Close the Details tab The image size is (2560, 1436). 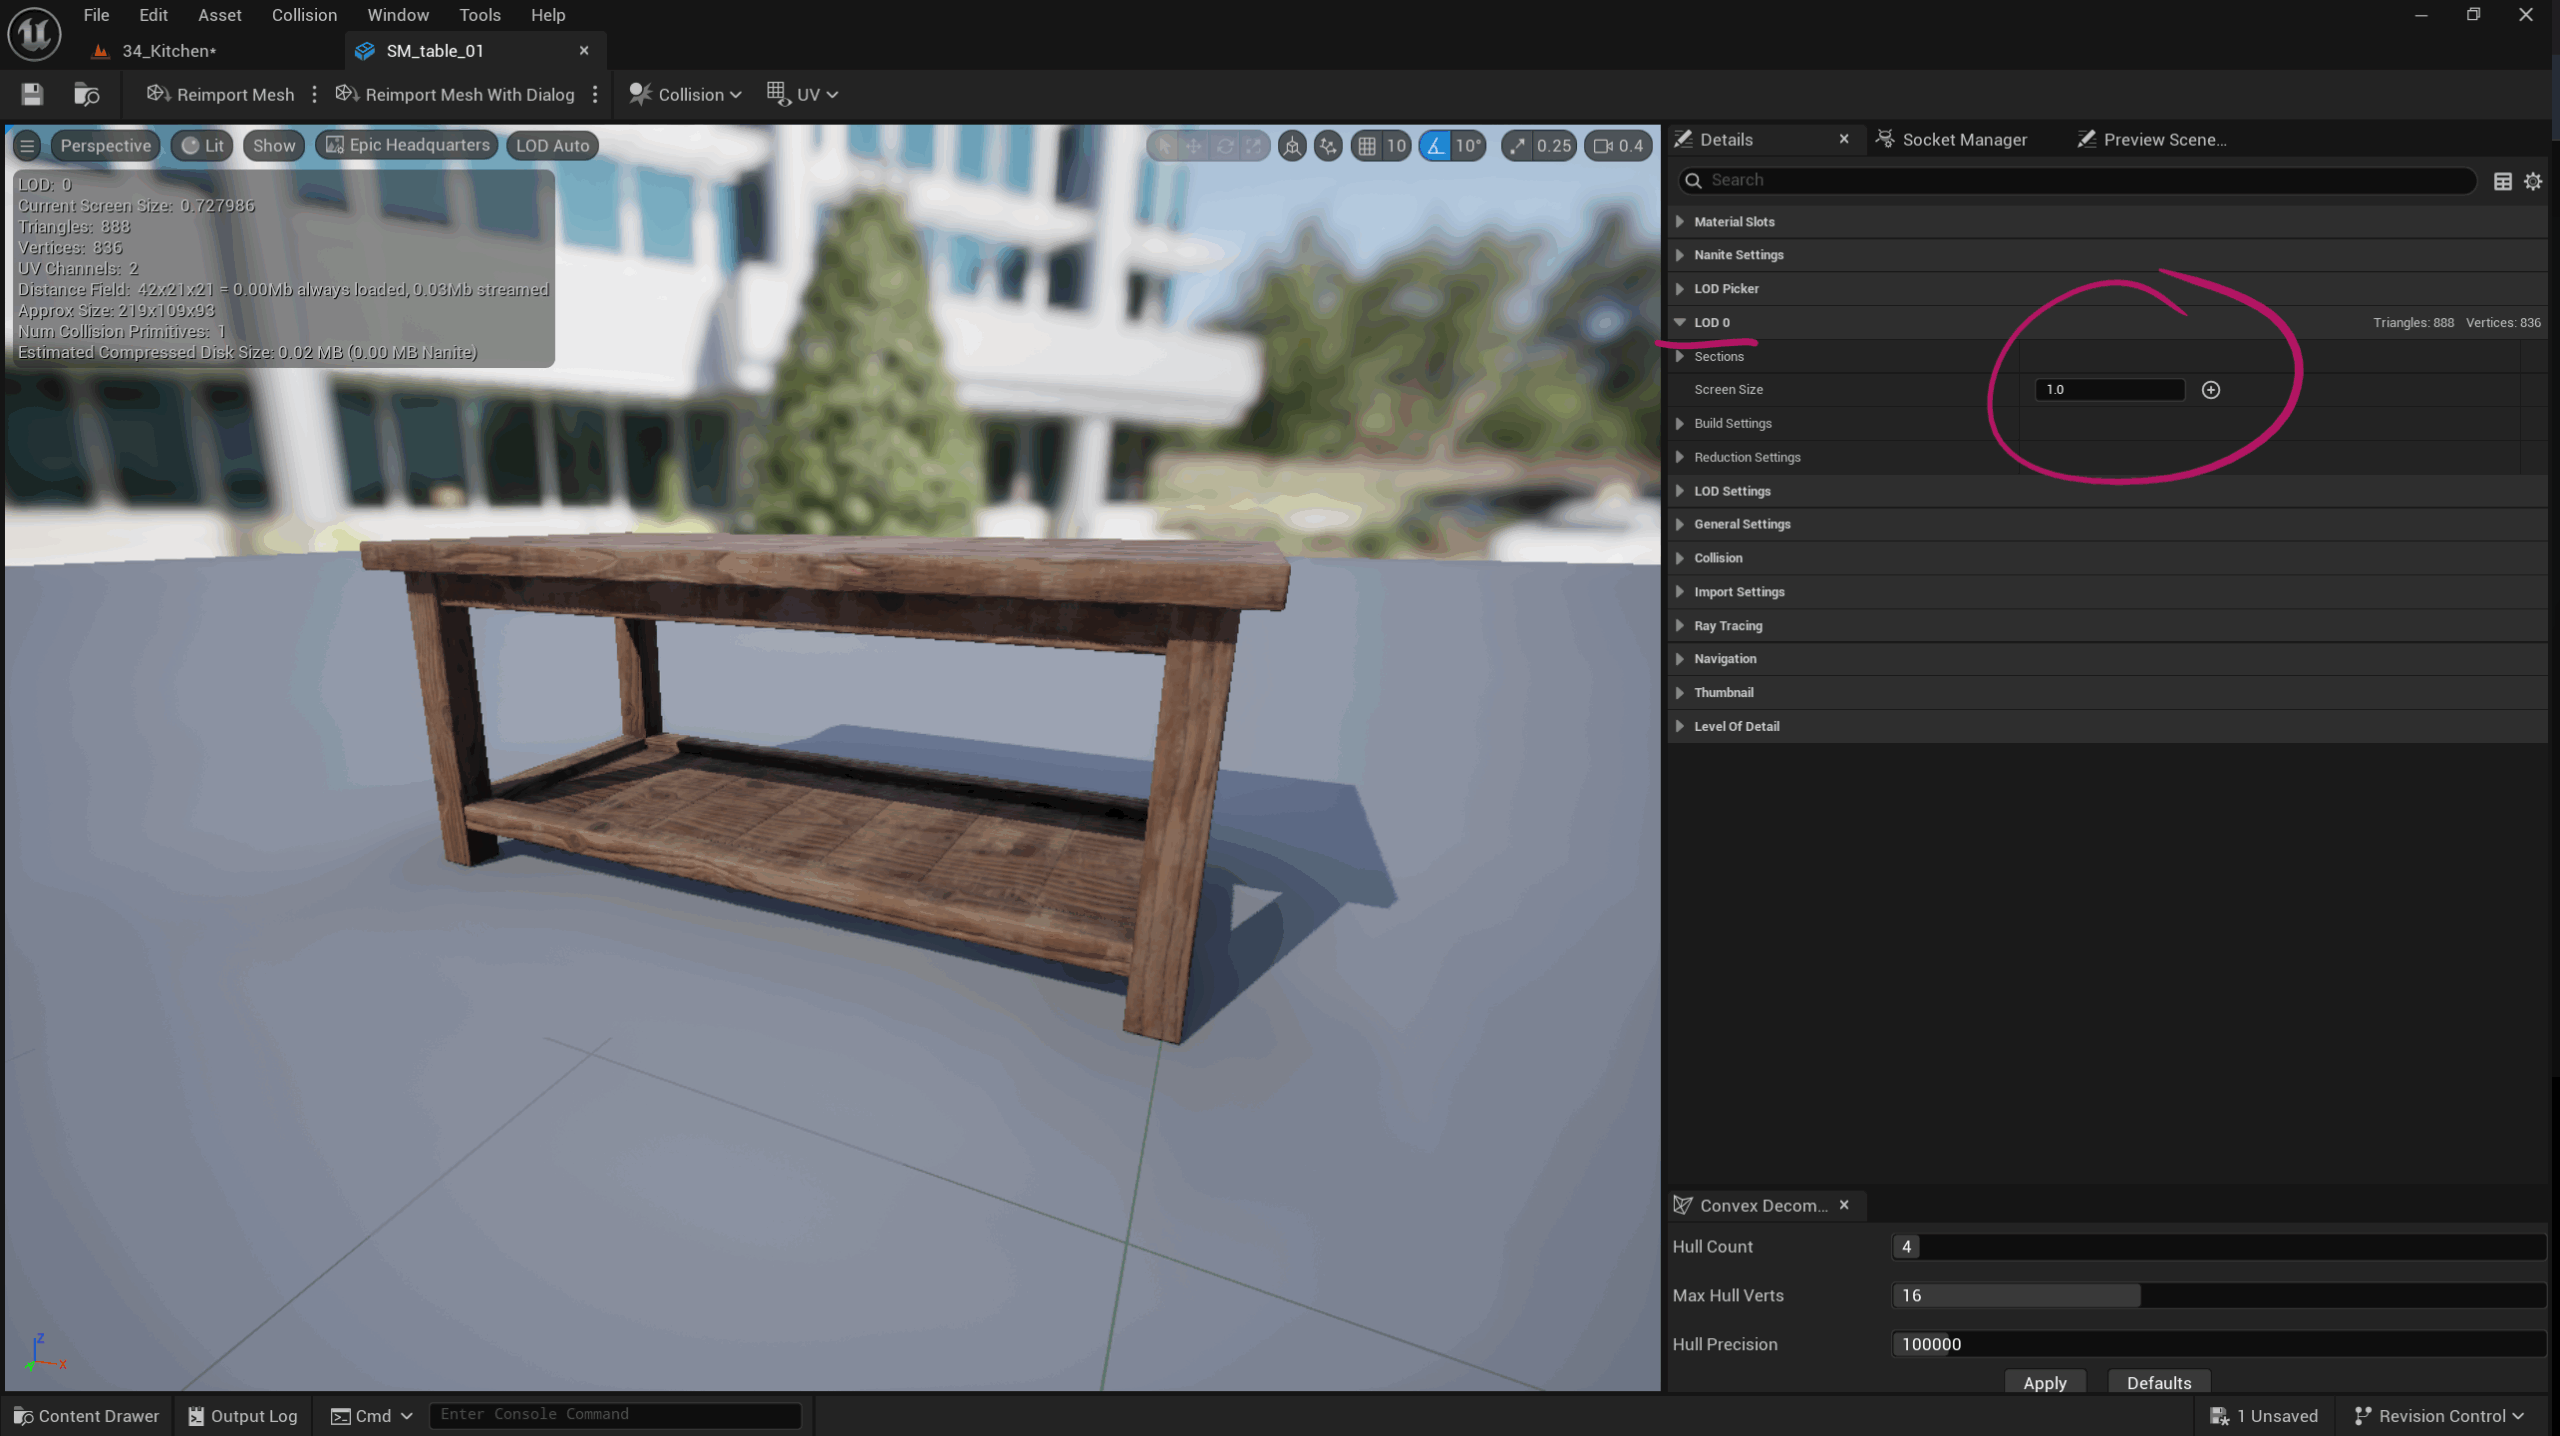(1844, 140)
